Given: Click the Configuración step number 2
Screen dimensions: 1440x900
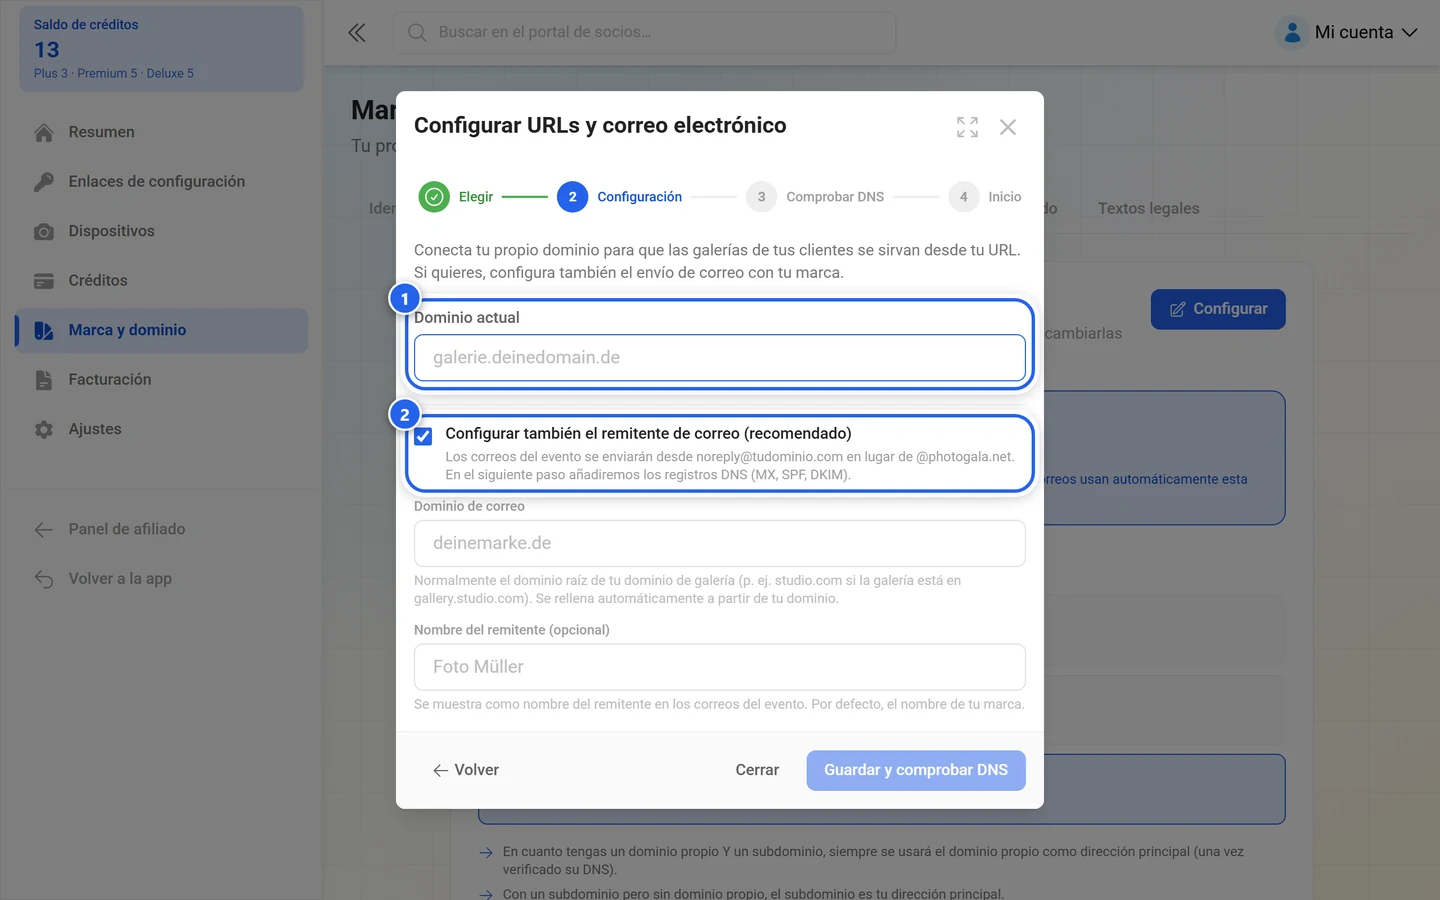Looking at the screenshot, I should (x=572, y=197).
